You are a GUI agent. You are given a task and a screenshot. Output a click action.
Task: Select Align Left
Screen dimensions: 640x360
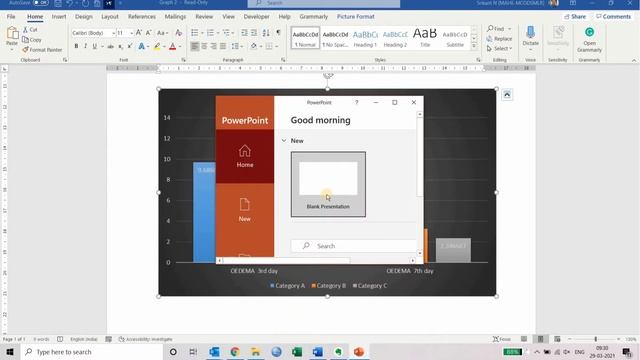(195, 47)
